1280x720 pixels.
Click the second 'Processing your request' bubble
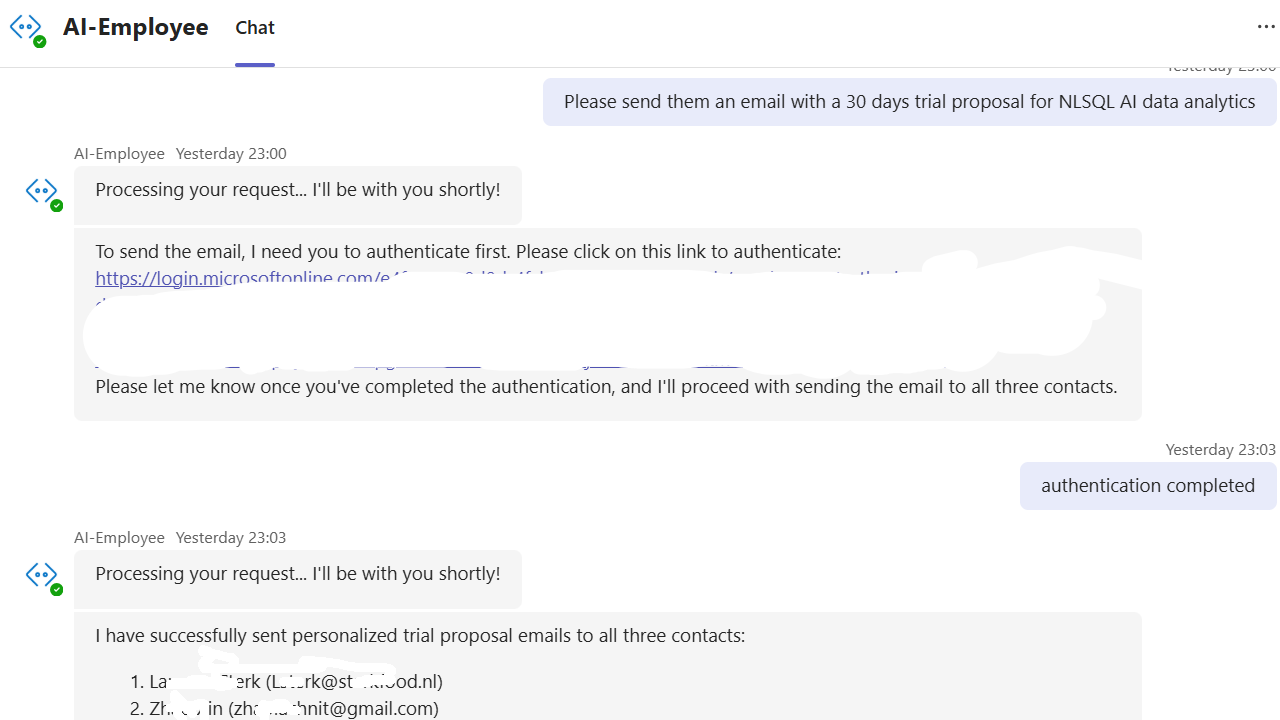pyautogui.click(x=298, y=574)
